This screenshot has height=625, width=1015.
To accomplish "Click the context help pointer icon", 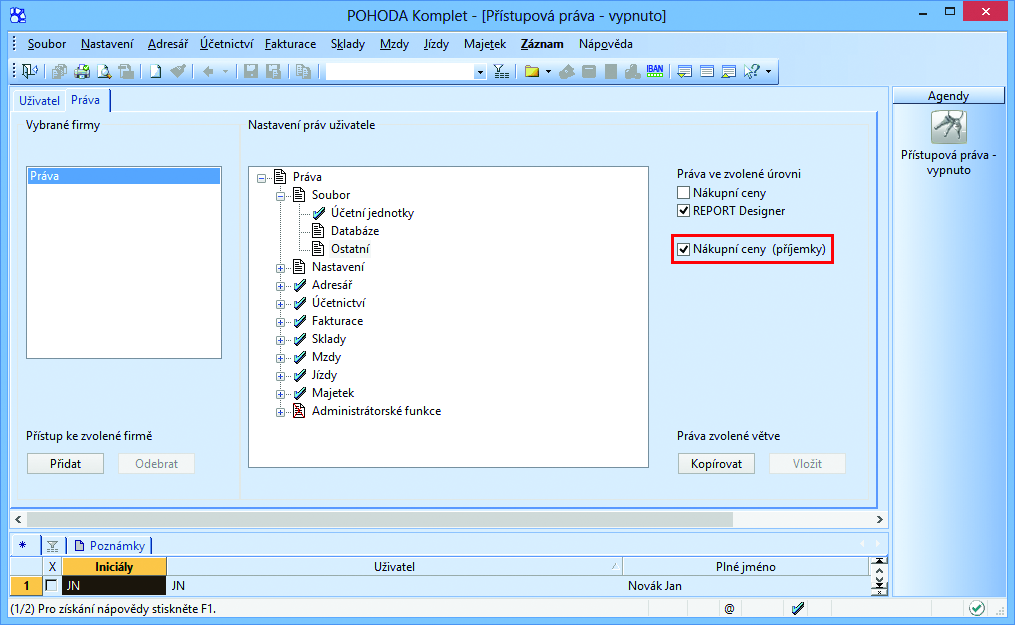I will pyautogui.click(x=751, y=71).
